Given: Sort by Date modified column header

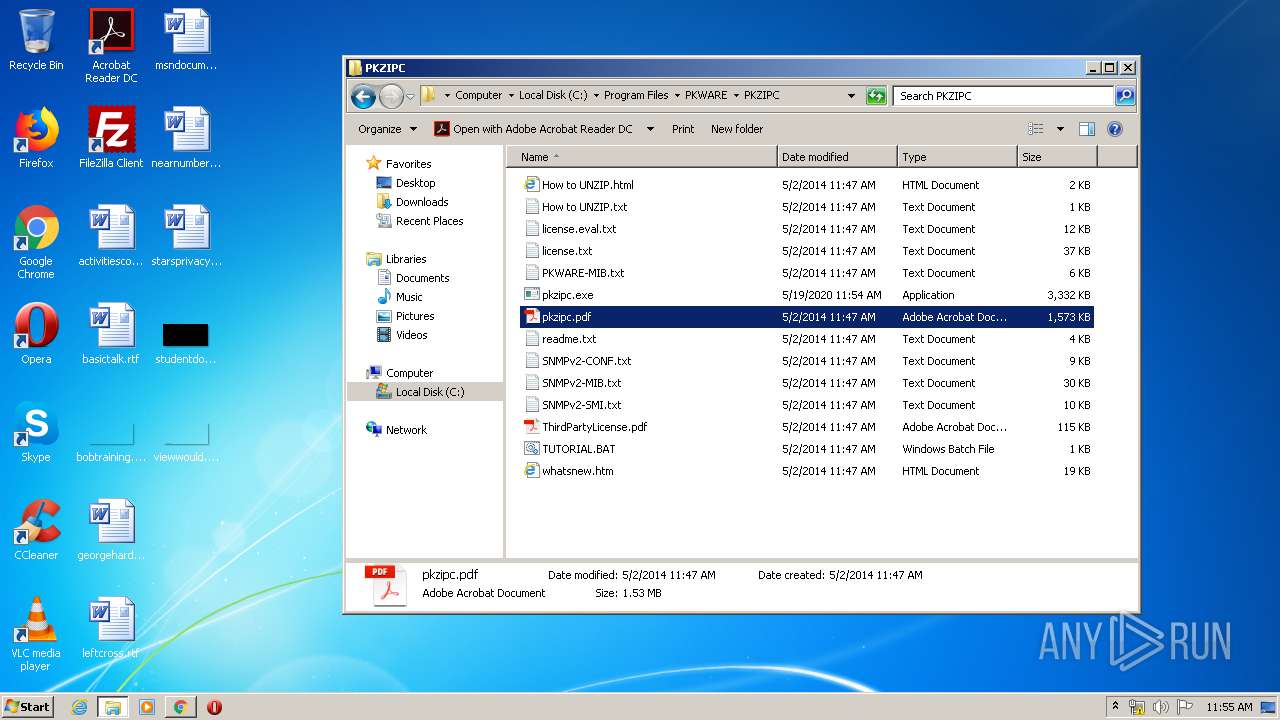Looking at the screenshot, I should click(837, 157).
